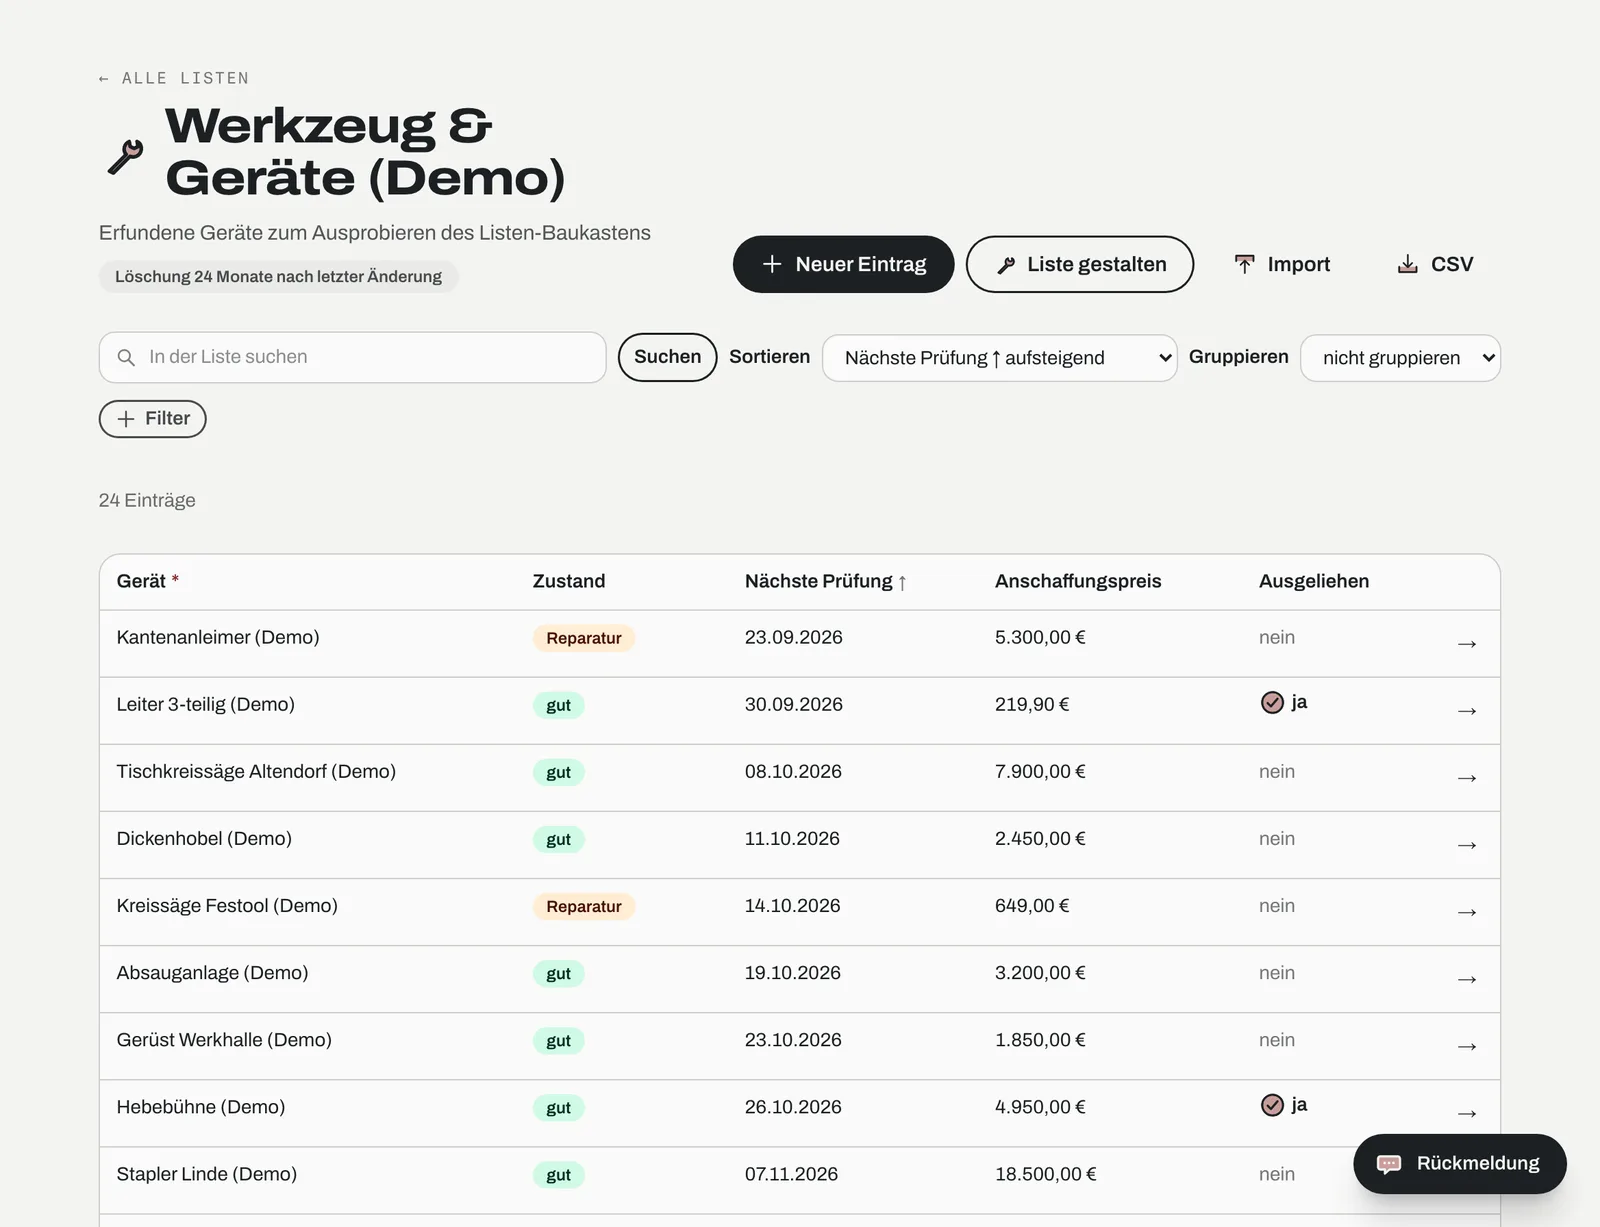Viewport: 1600px width, 1227px height.
Task: Open Dickenhobel (Demo) via row arrow
Action: [x=1467, y=845]
